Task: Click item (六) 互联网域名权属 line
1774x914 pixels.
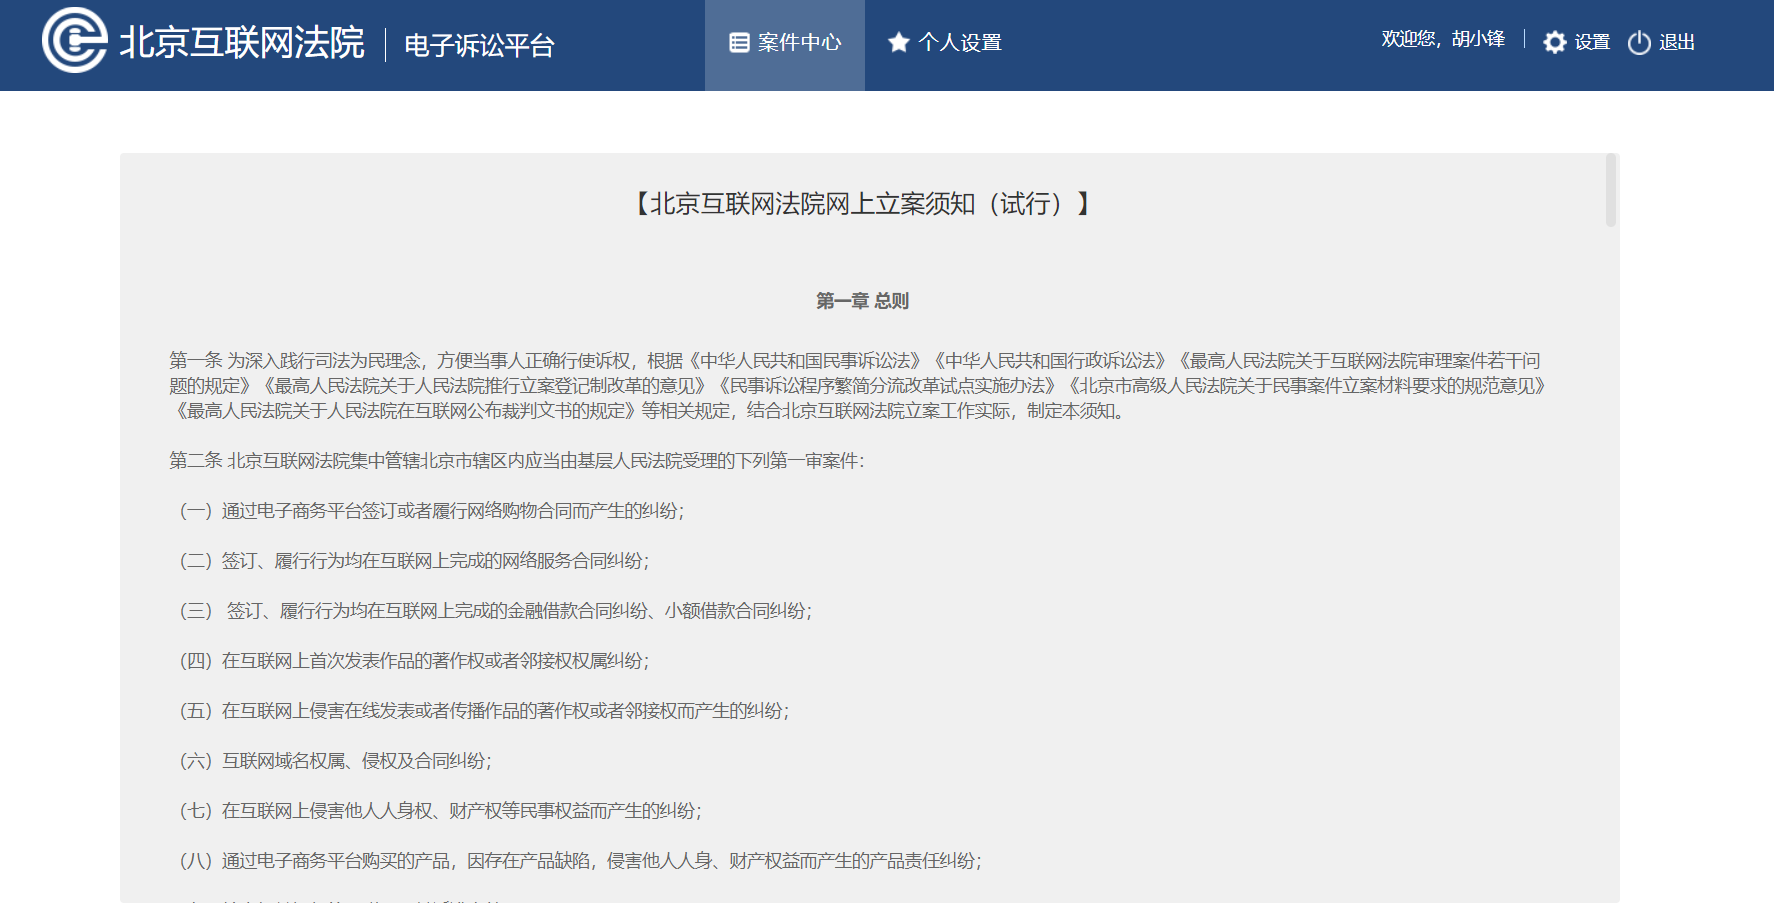Action: click(335, 761)
